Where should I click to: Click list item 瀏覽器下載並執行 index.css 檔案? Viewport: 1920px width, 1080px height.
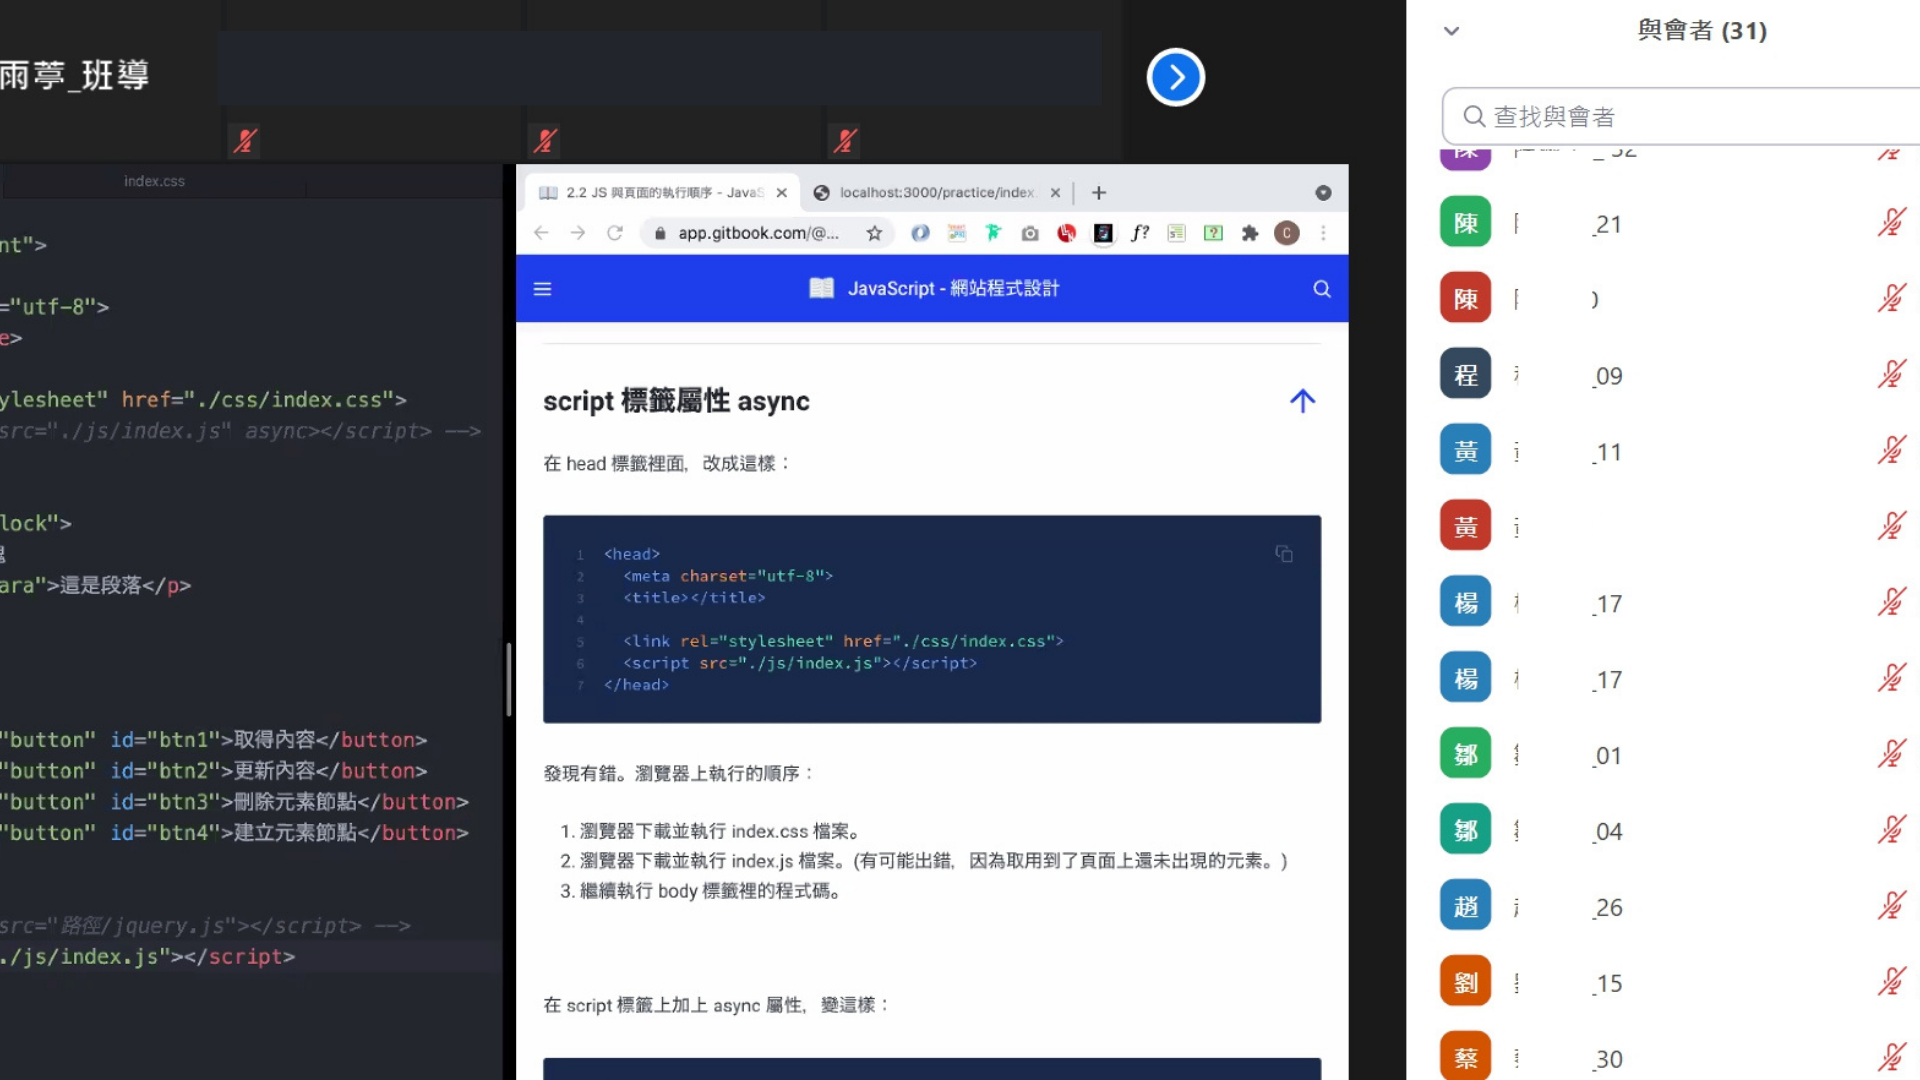pyautogui.click(x=719, y=831)
